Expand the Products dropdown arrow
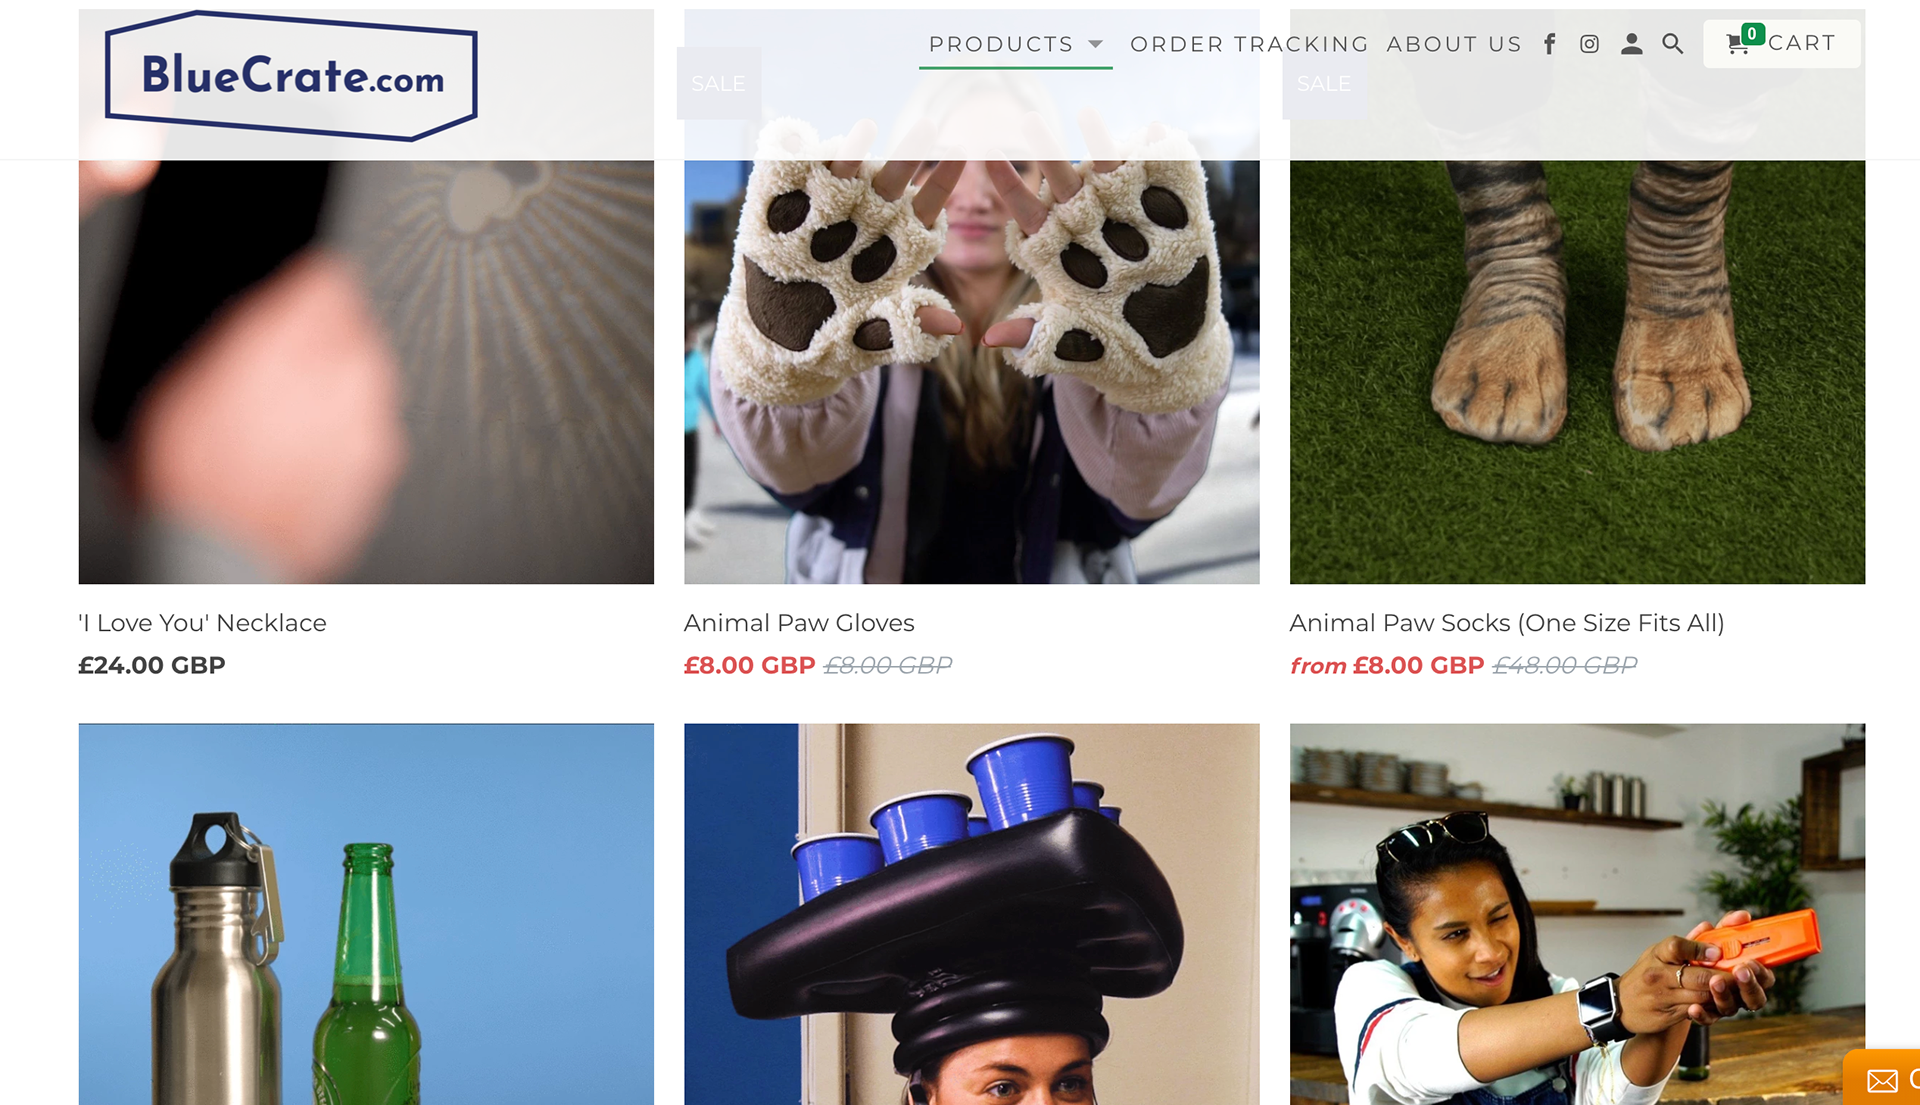 (1095, 44)
